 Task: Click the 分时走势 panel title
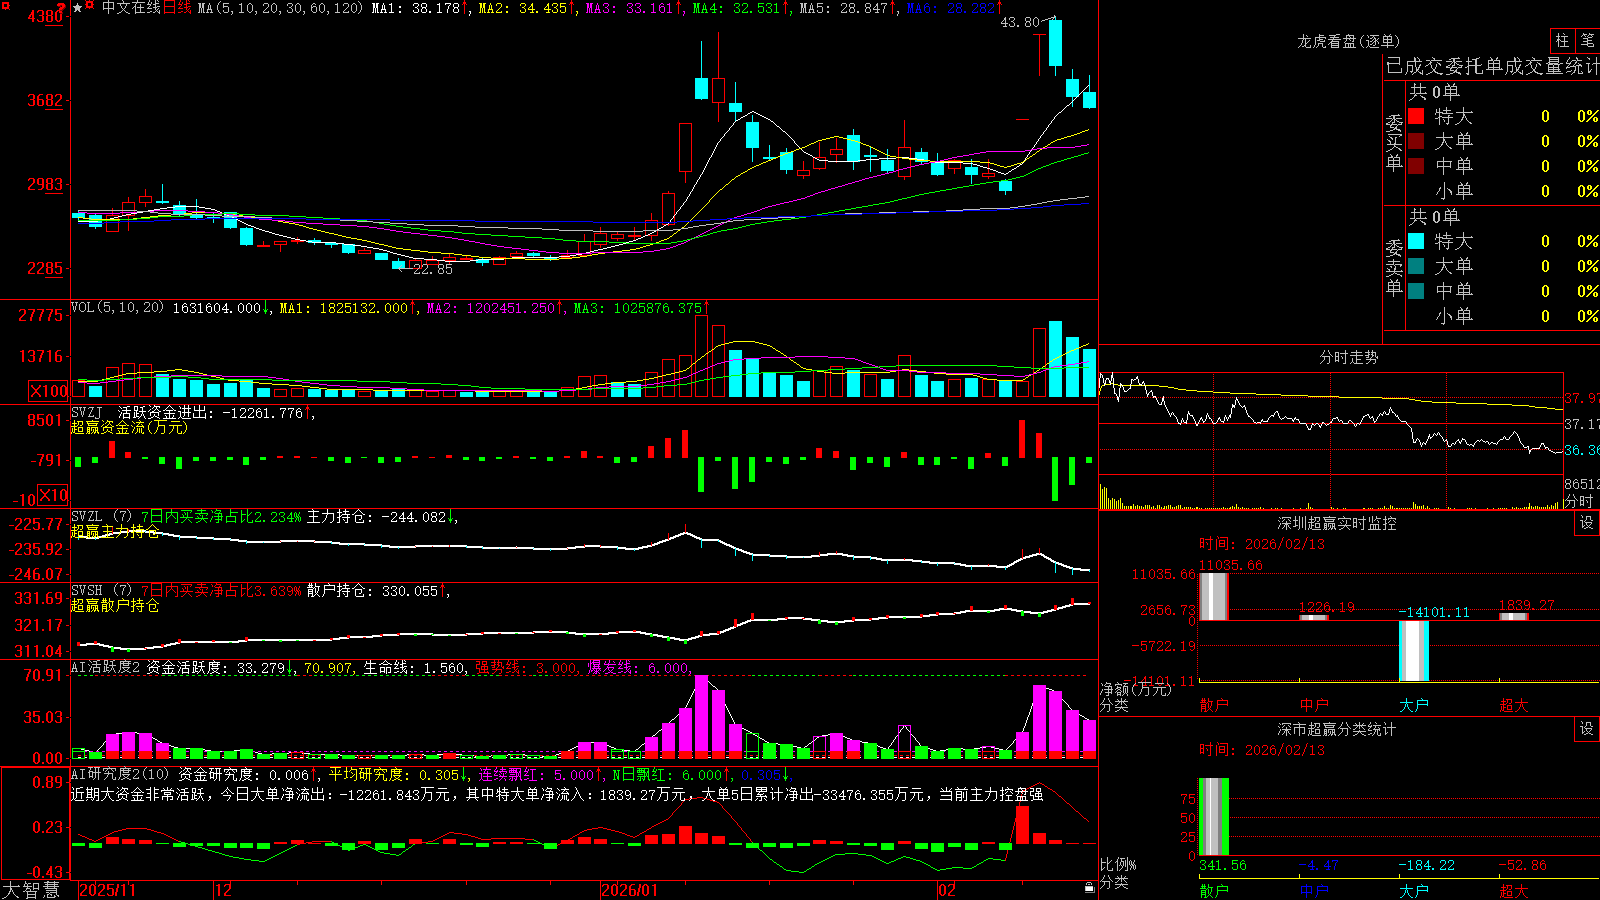coord(1348,357)
